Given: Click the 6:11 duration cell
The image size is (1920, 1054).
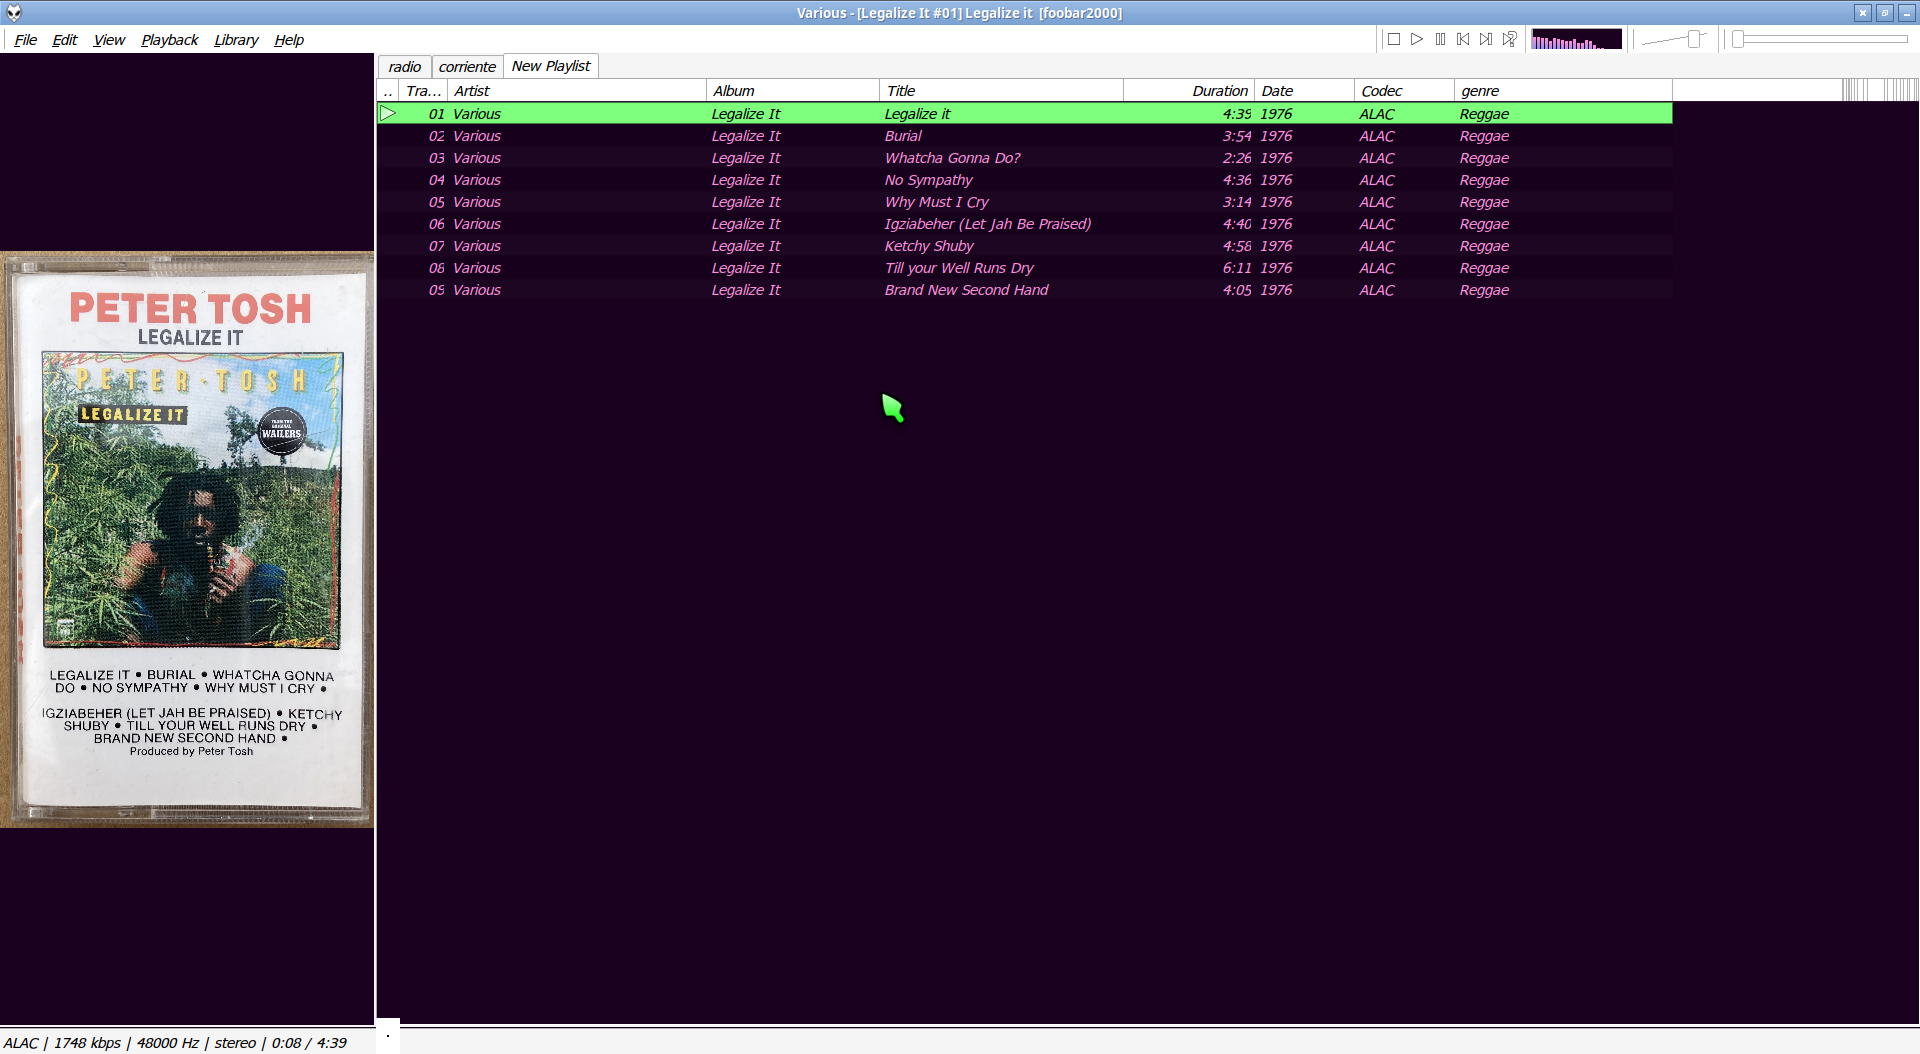Looking at the screenshot, I should click(x=1237, y=268).
